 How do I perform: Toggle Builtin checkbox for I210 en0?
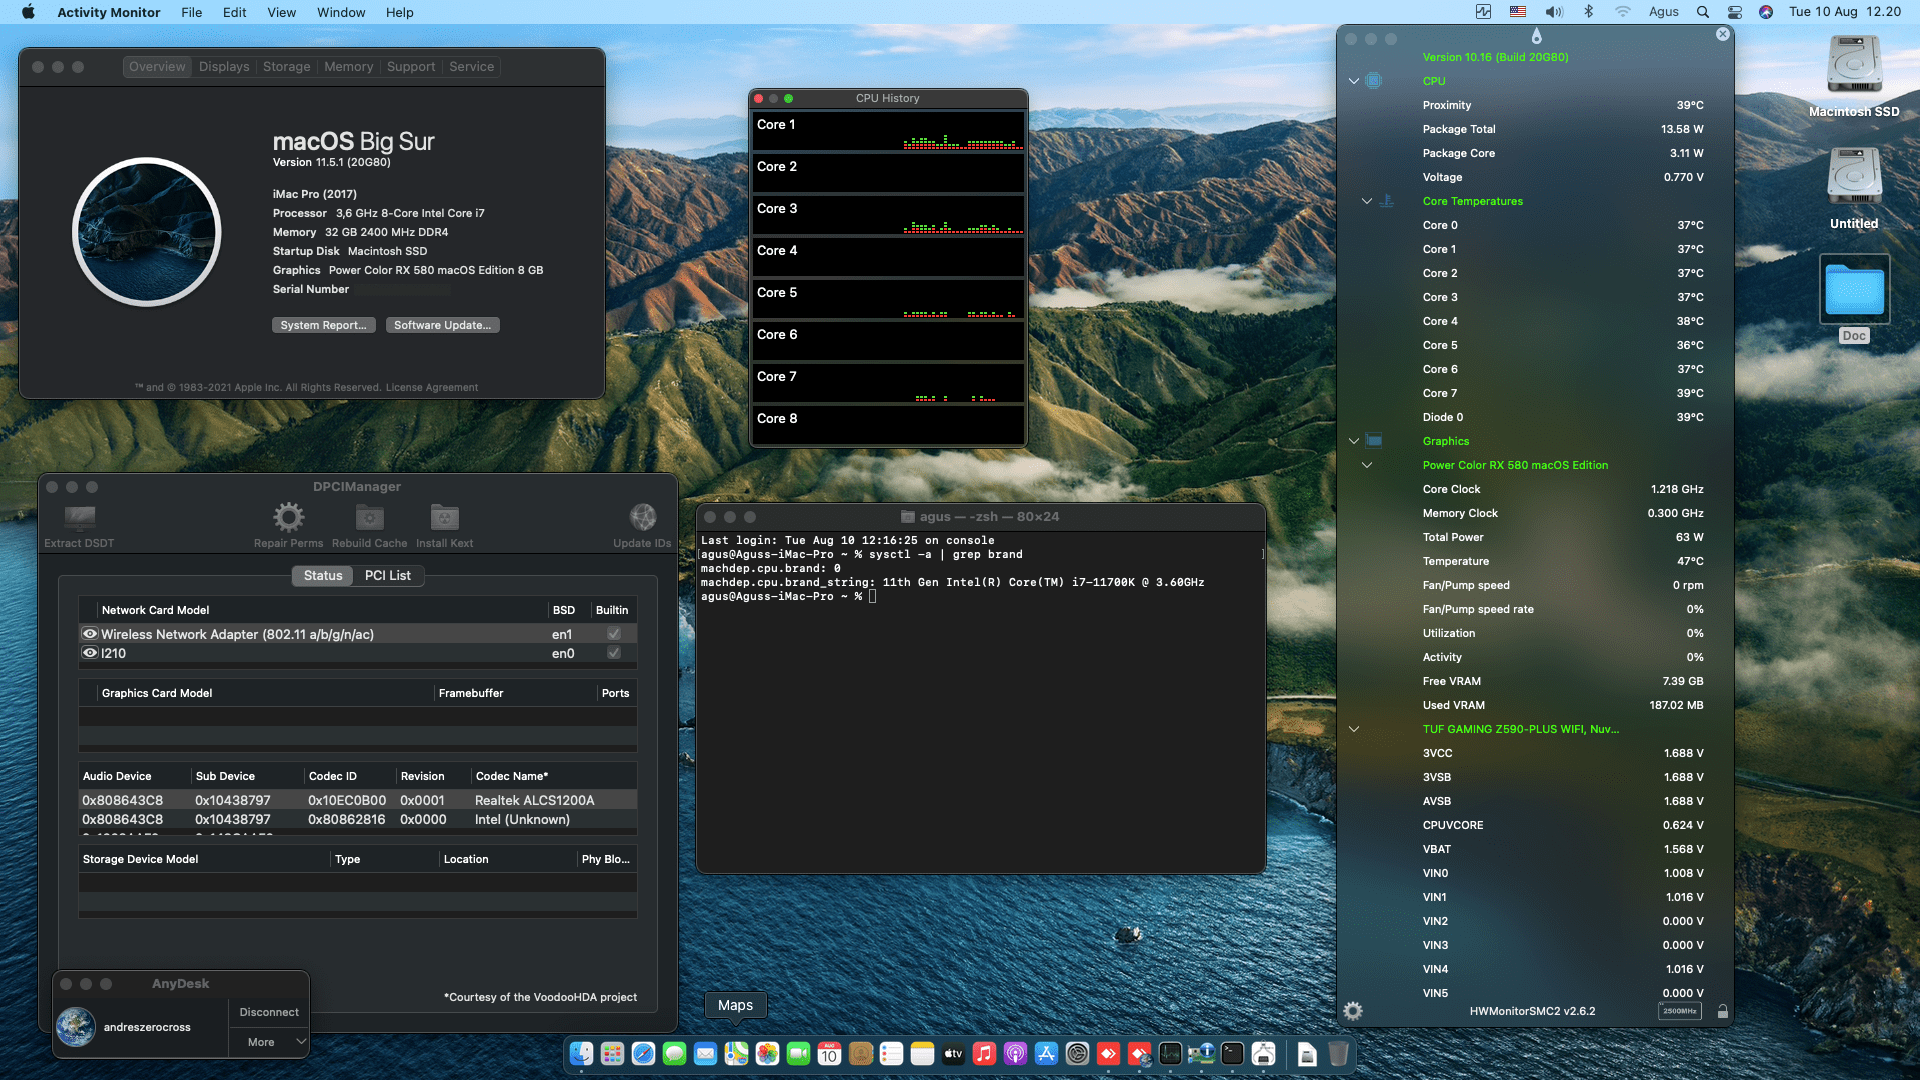(614, 653)
